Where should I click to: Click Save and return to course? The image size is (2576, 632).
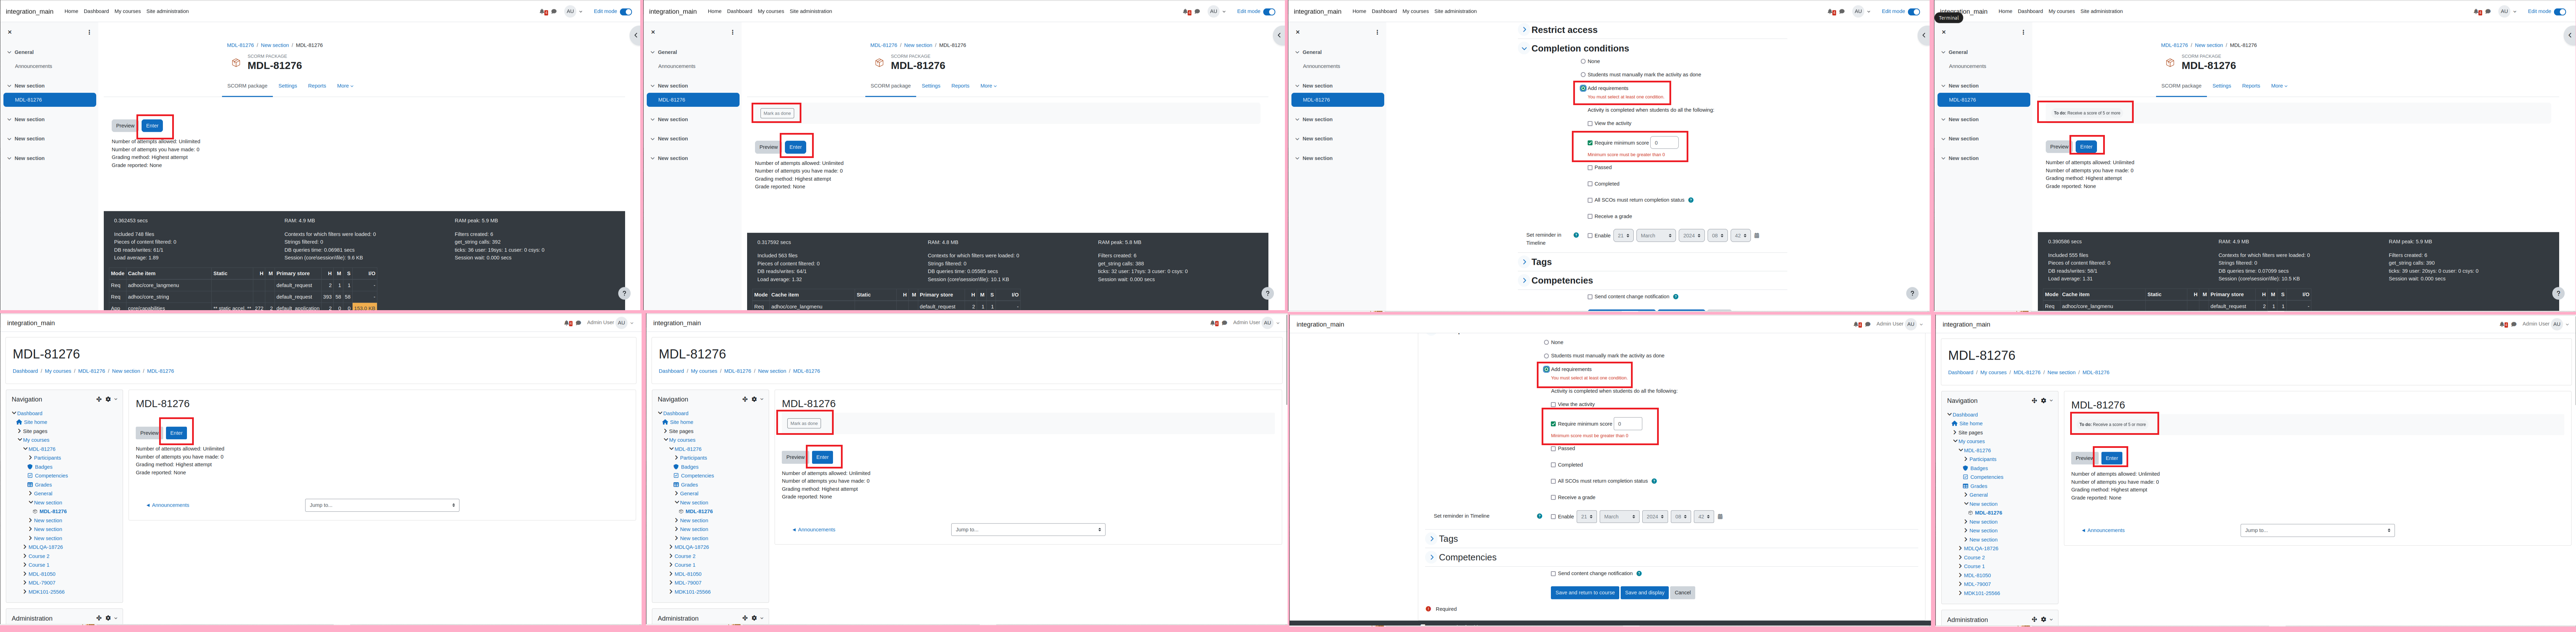click(x=1585, y=593)
